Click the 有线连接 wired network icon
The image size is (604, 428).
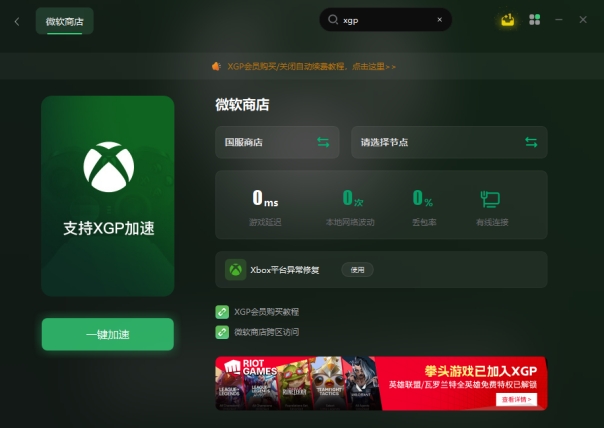tap(490, 199)
